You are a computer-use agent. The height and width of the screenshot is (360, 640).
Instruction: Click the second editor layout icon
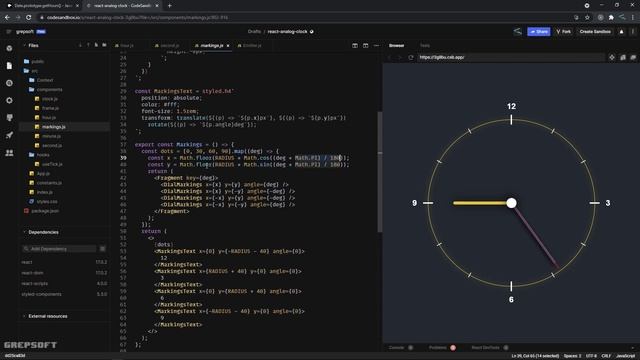point(365,46)
